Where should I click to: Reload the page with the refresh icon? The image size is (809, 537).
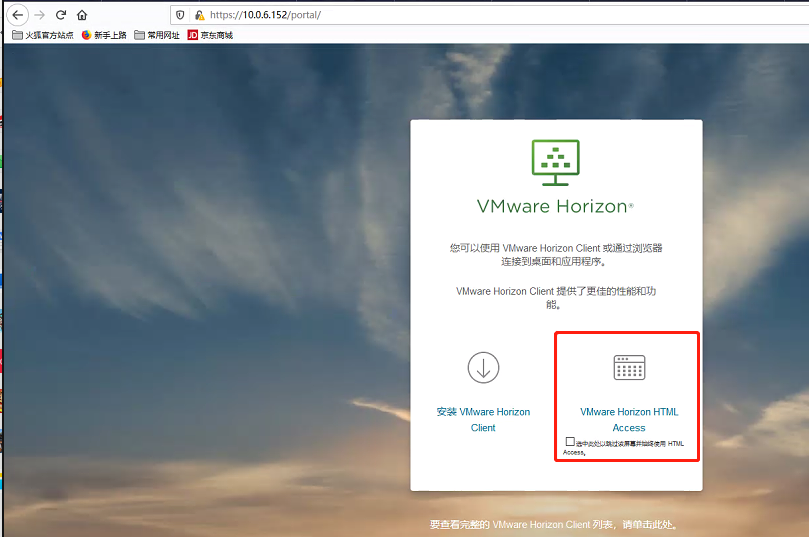tap(61, 15)
